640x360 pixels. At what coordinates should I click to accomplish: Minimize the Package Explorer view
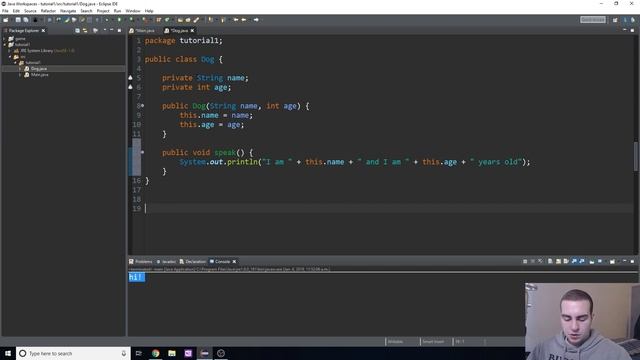[x=111, y=30]
